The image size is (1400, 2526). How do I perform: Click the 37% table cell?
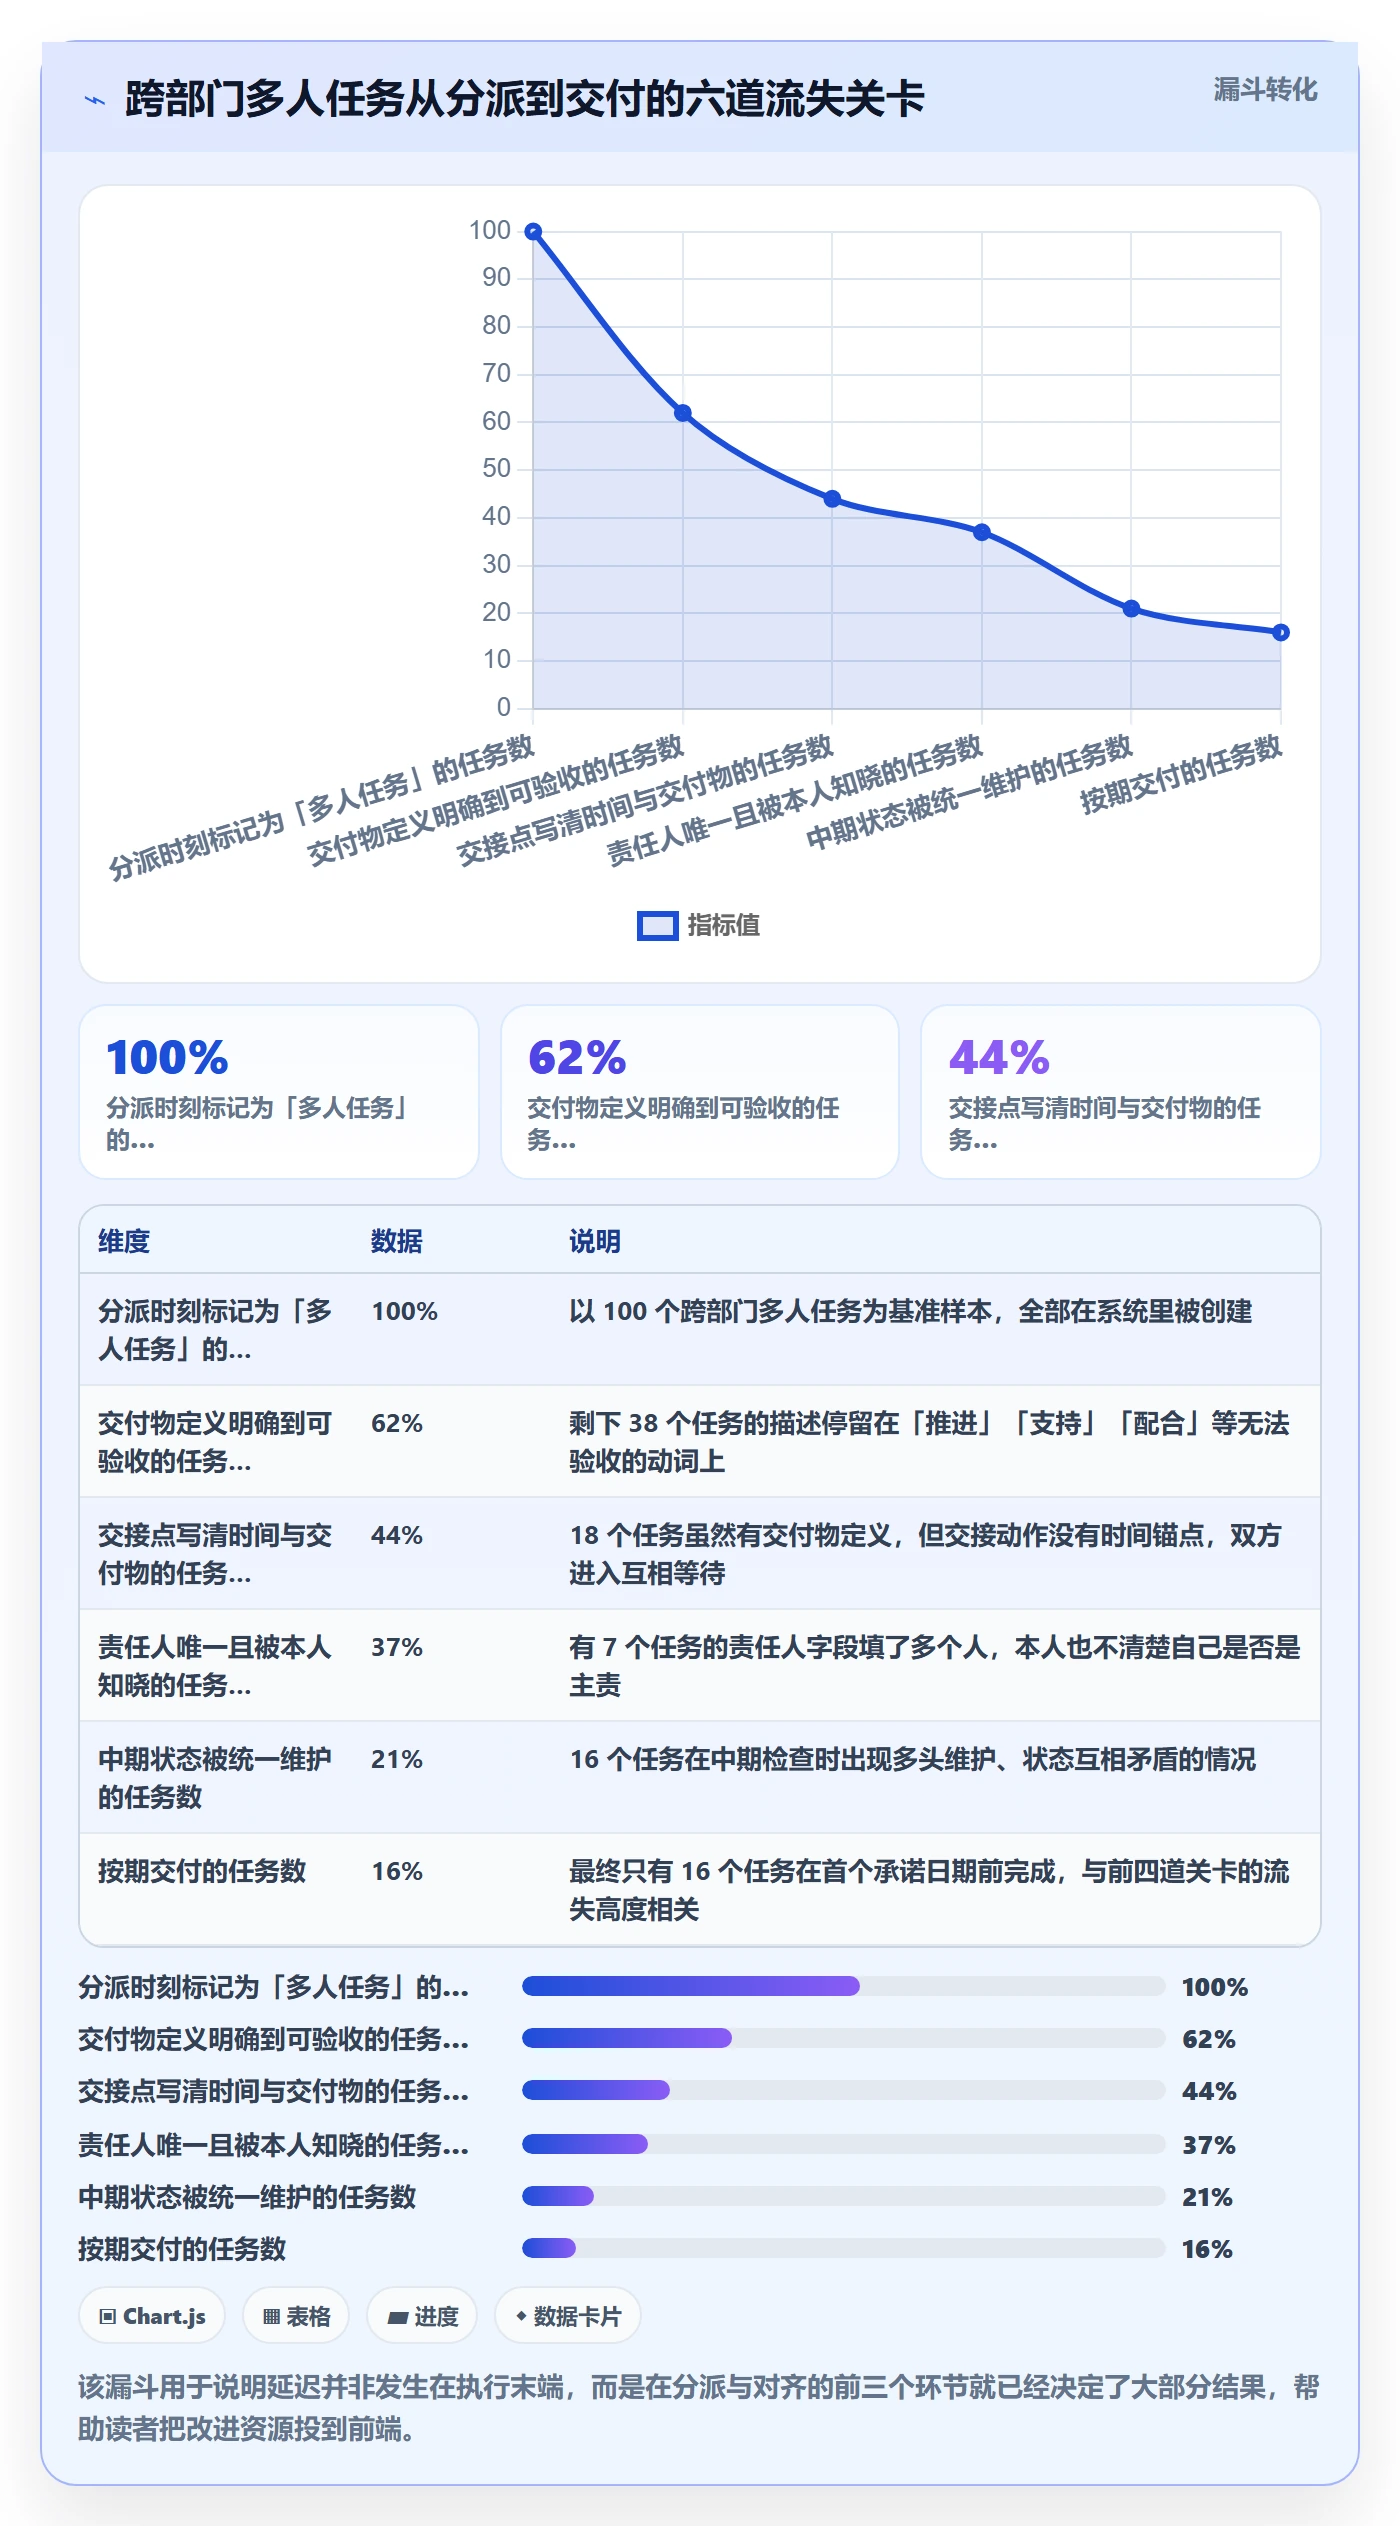coord(397,1647)
